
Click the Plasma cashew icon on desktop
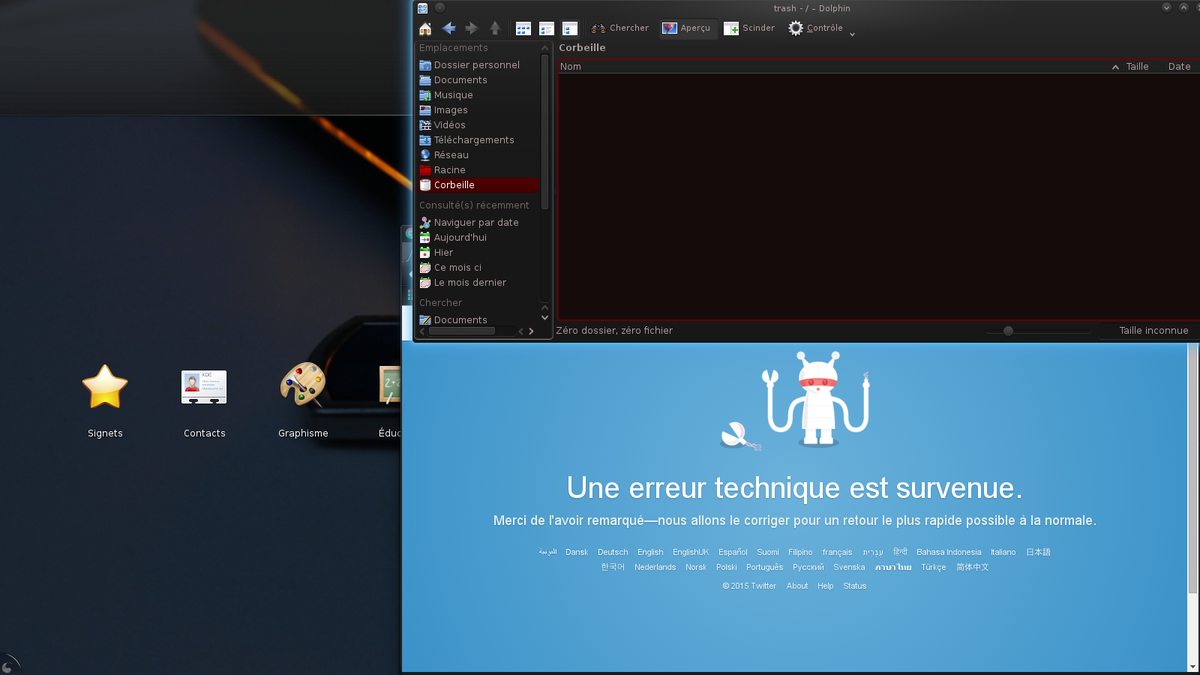(9, 664)
